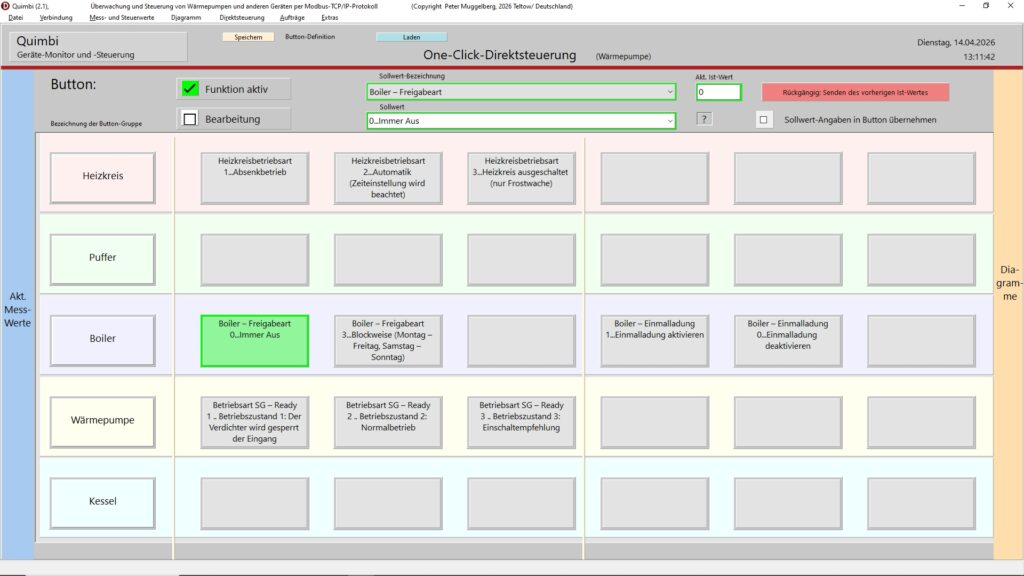1024x576 pixels.
Task: Toggle the 'Funktion aktiv' checkbox
Action: [190, 89]
